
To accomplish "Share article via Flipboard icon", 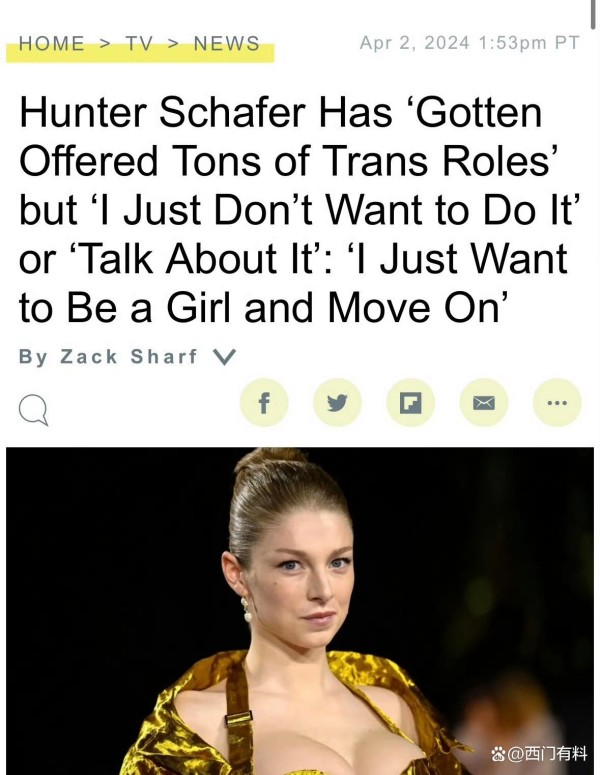I will [410, 403].
